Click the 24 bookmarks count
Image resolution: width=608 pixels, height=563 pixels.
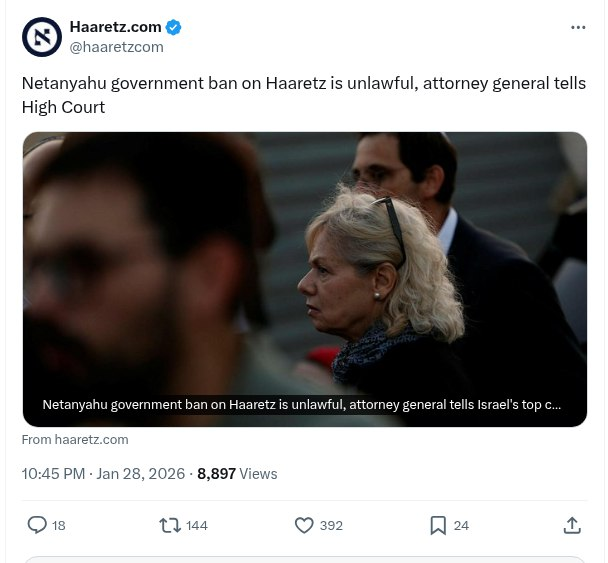[x=461, y=526]
